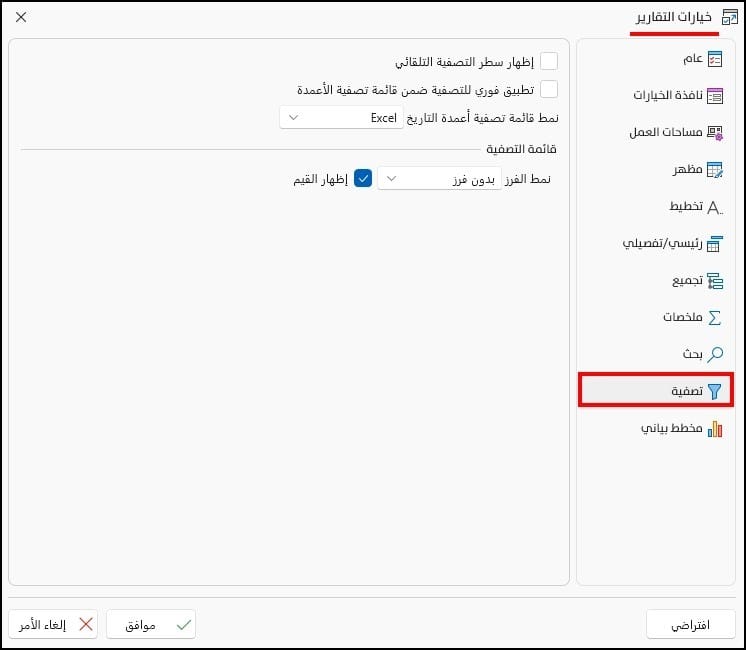Click the تصفية section label
The width and height of the screenshot is (746, 650).
[687, 391]
